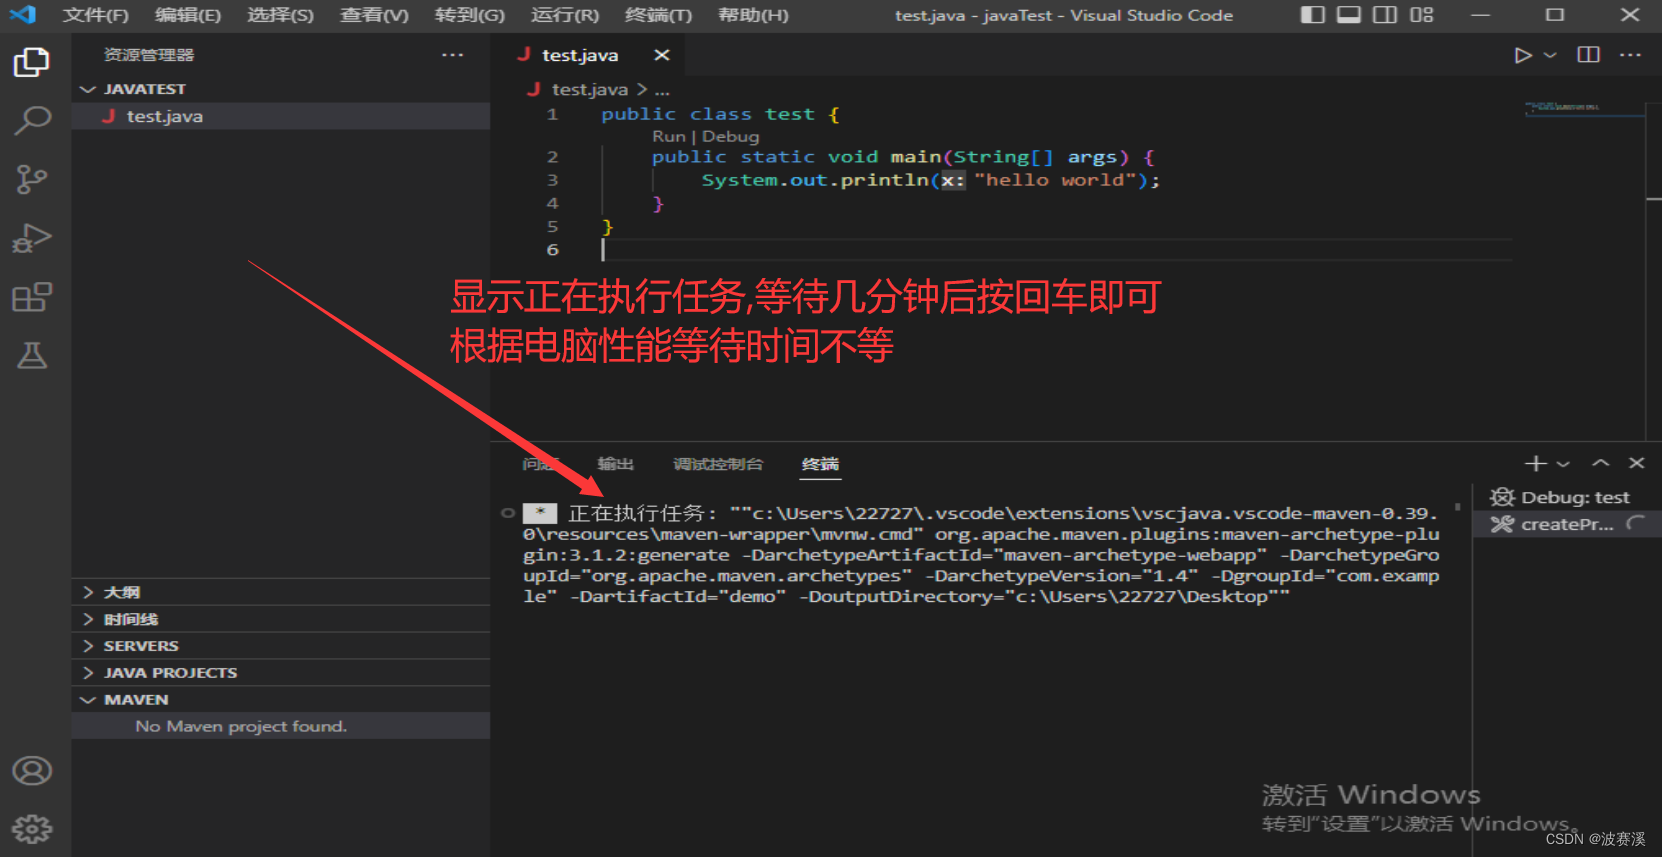Screen dimensions: 1662x857
Task: Open the Manage gear settings icon
Action: [x=31, y=829]
